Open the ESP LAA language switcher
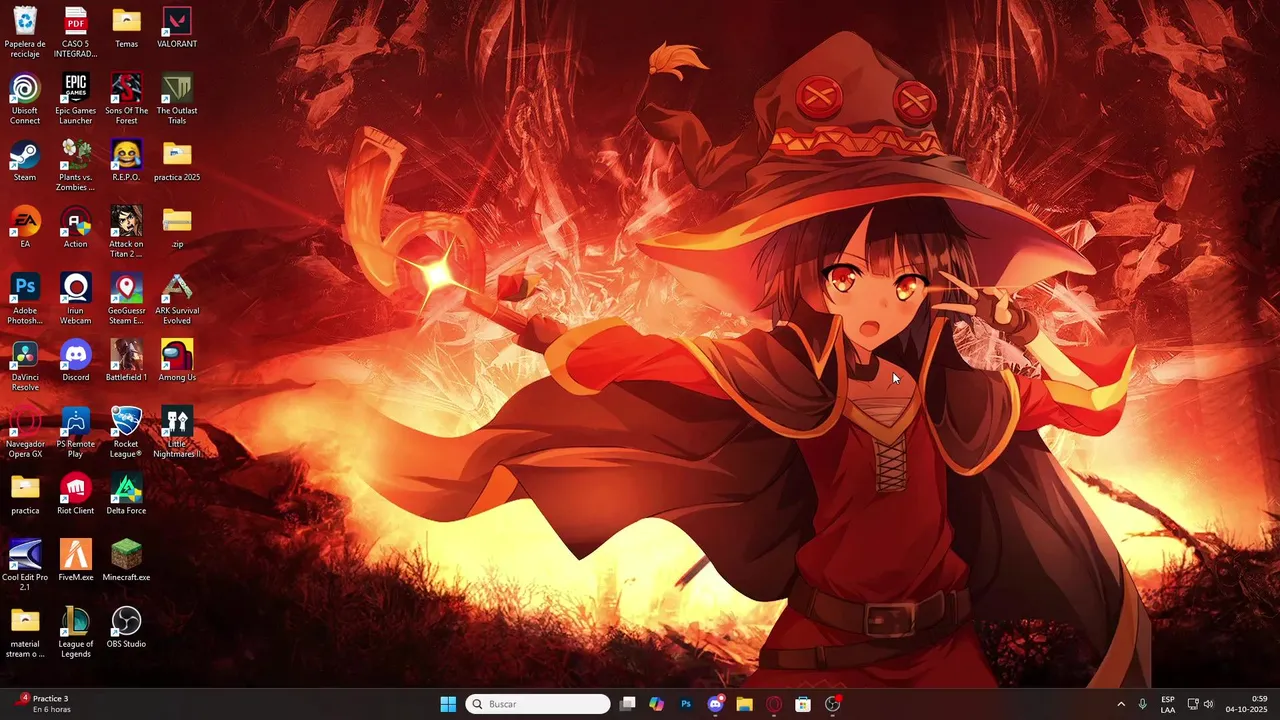 coord(1168,704)
